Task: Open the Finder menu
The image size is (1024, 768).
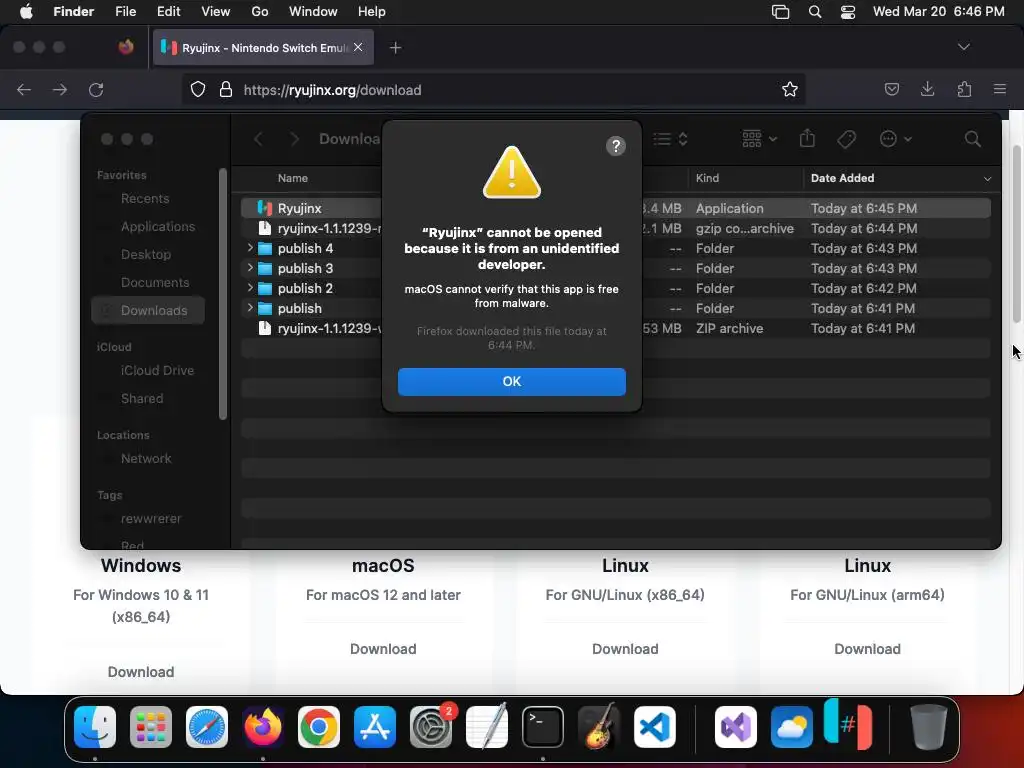Action: (x=73, y=12)
